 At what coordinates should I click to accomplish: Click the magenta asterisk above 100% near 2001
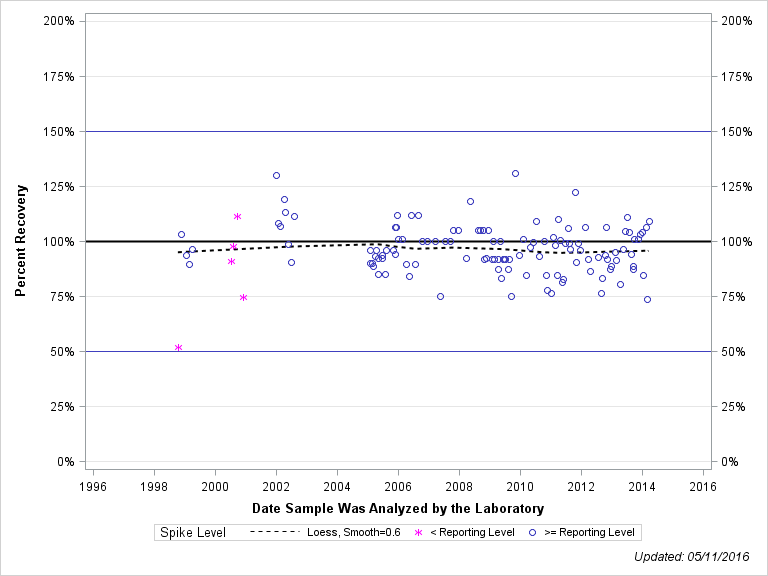click(x=237, y=216)
